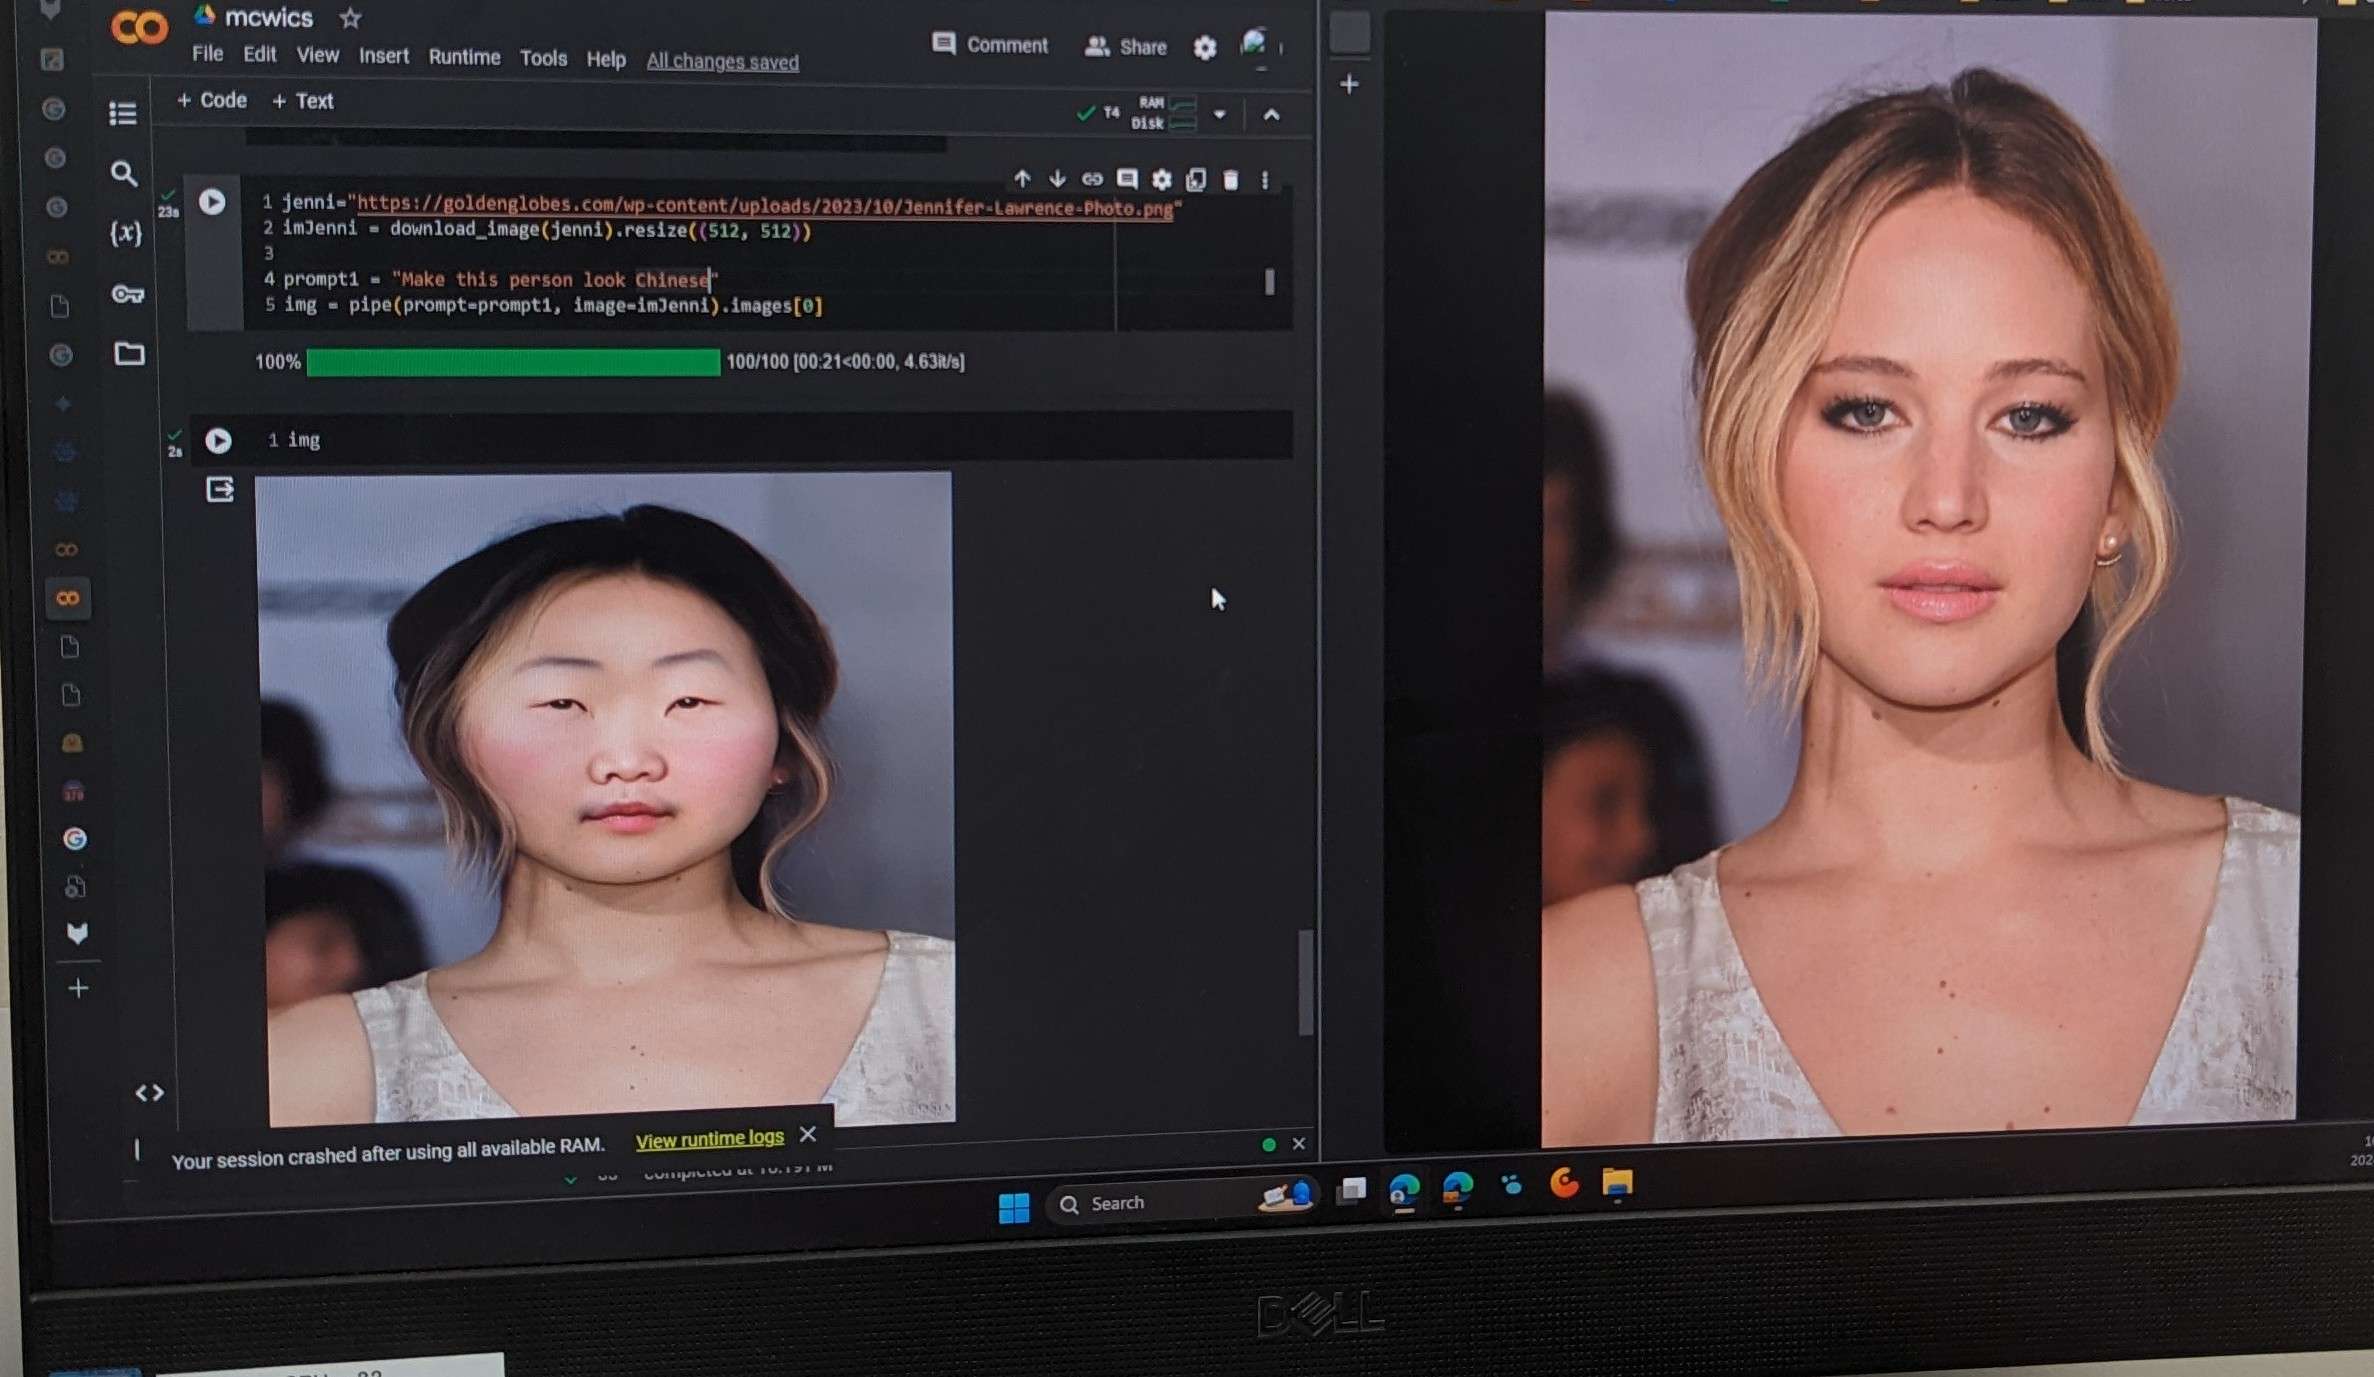This screenshot has height=1377, width=2374.
Task: Move cell up with arrow icon
Action: (x=1022, y=179)
